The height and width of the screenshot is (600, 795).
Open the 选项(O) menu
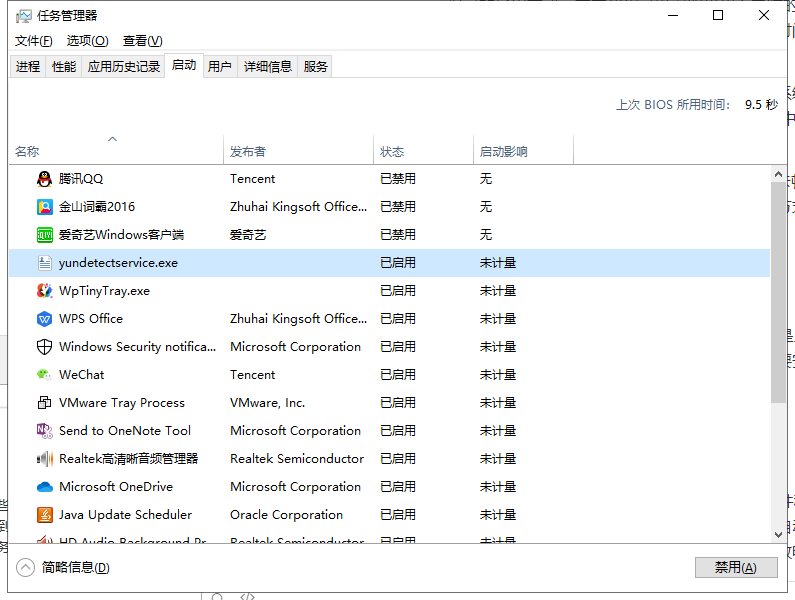[88, 41]
